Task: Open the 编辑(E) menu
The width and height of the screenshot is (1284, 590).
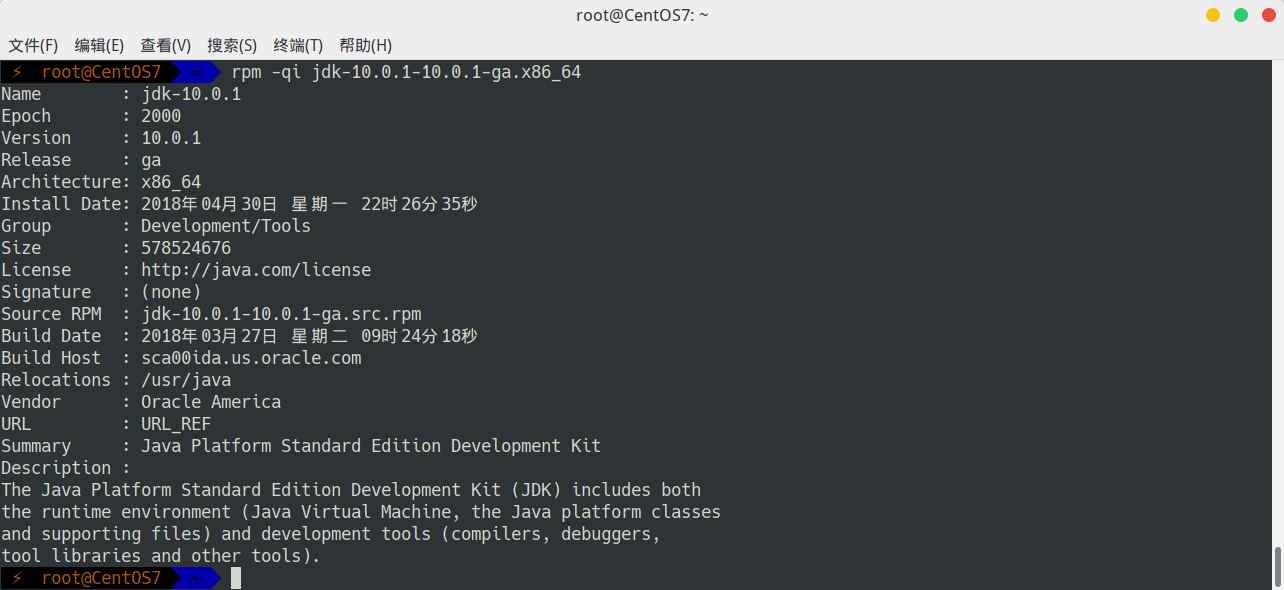Action: tap(99, 46)
